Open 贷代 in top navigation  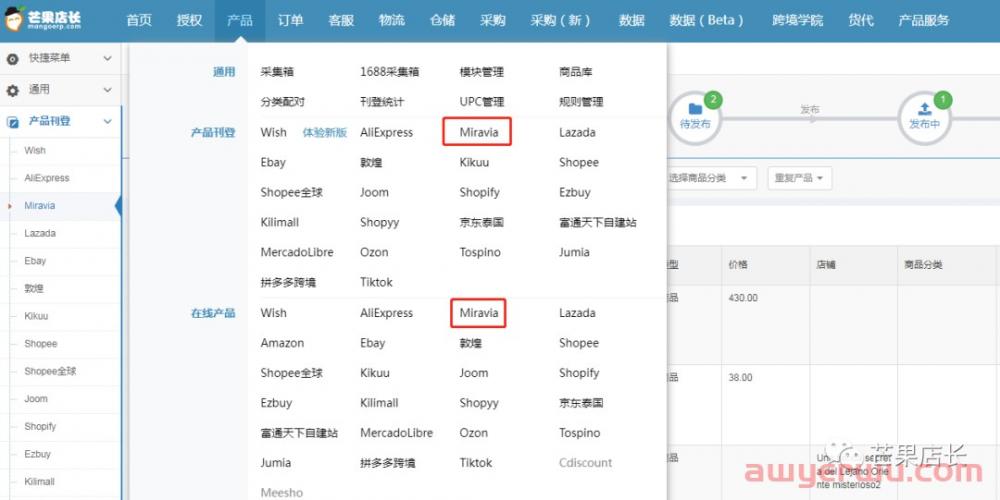[x=860, y=20]
